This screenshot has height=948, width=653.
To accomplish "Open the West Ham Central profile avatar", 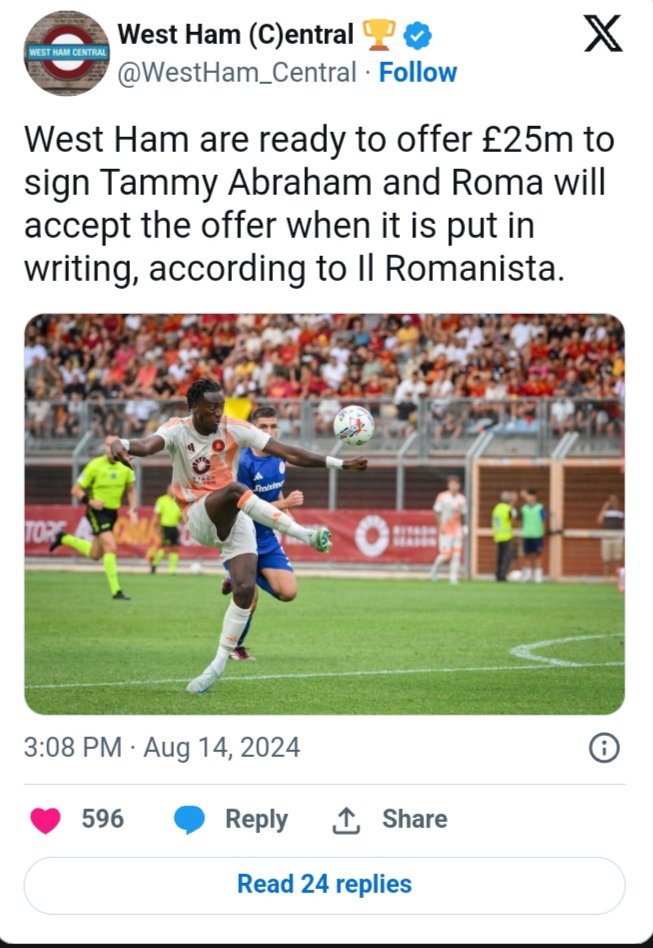I will click(x=67, y=53).
